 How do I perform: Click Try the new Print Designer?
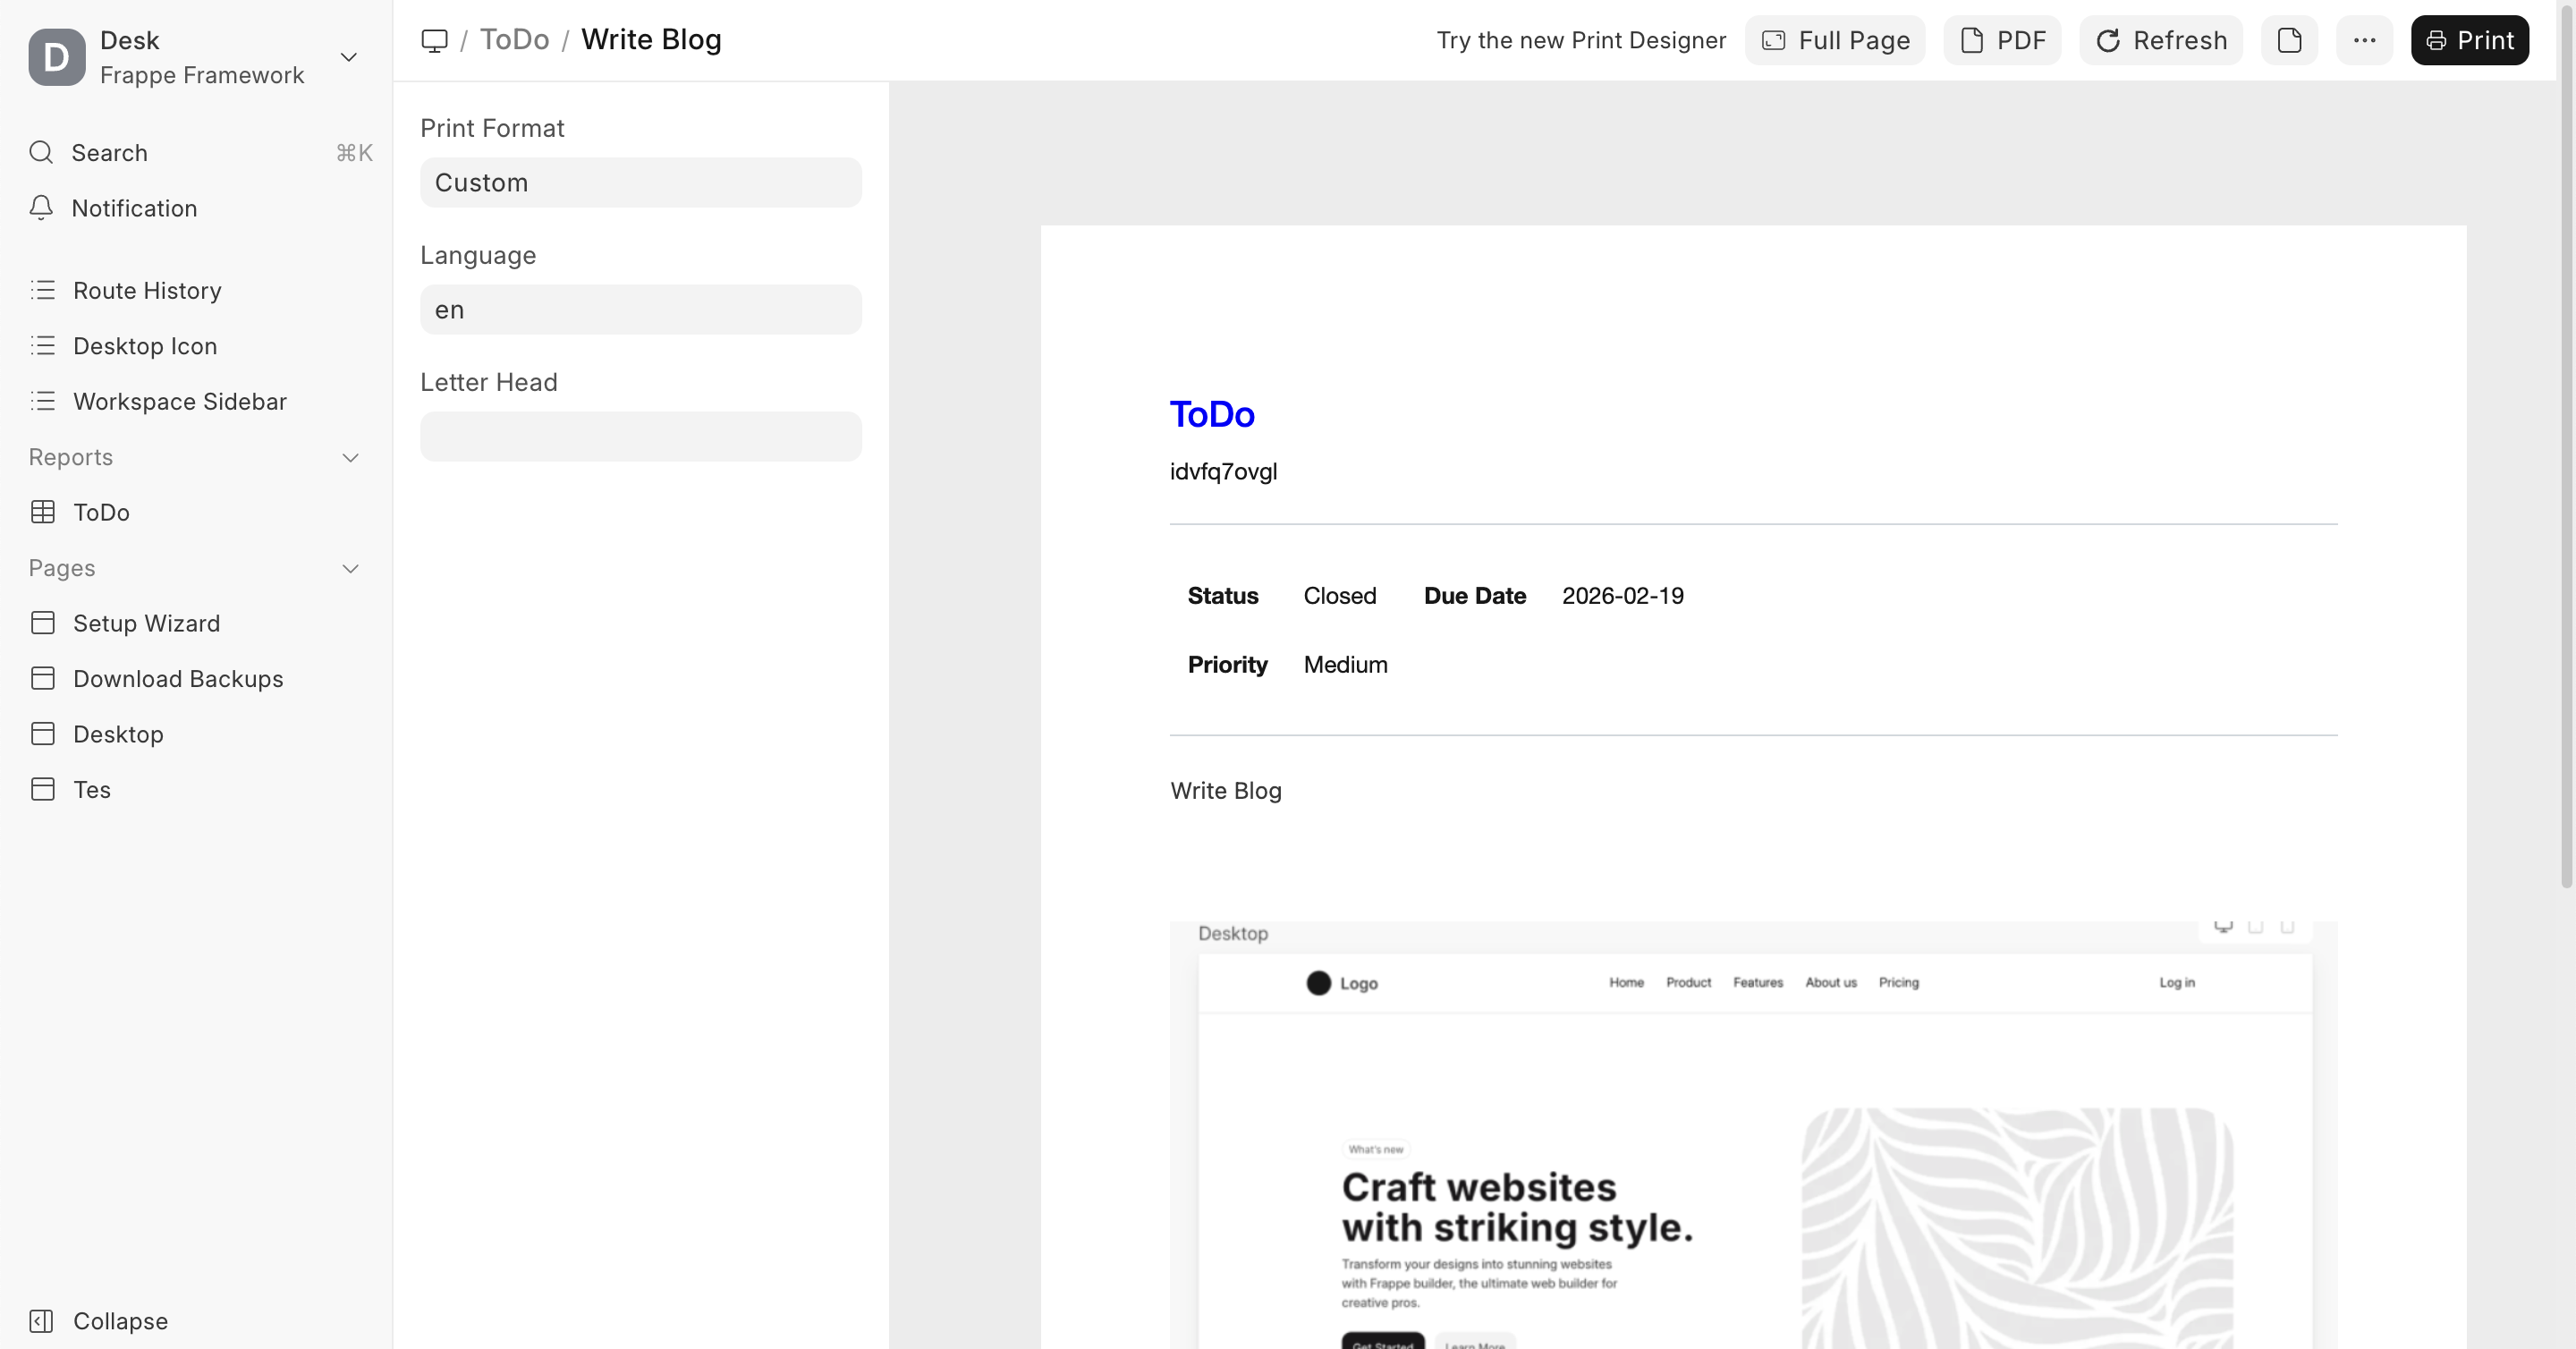coord(1580,40)
